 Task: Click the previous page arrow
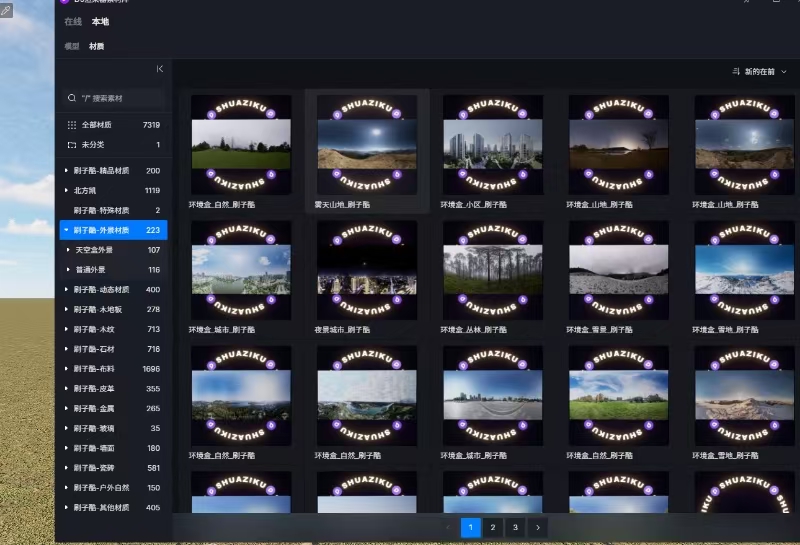448,528
